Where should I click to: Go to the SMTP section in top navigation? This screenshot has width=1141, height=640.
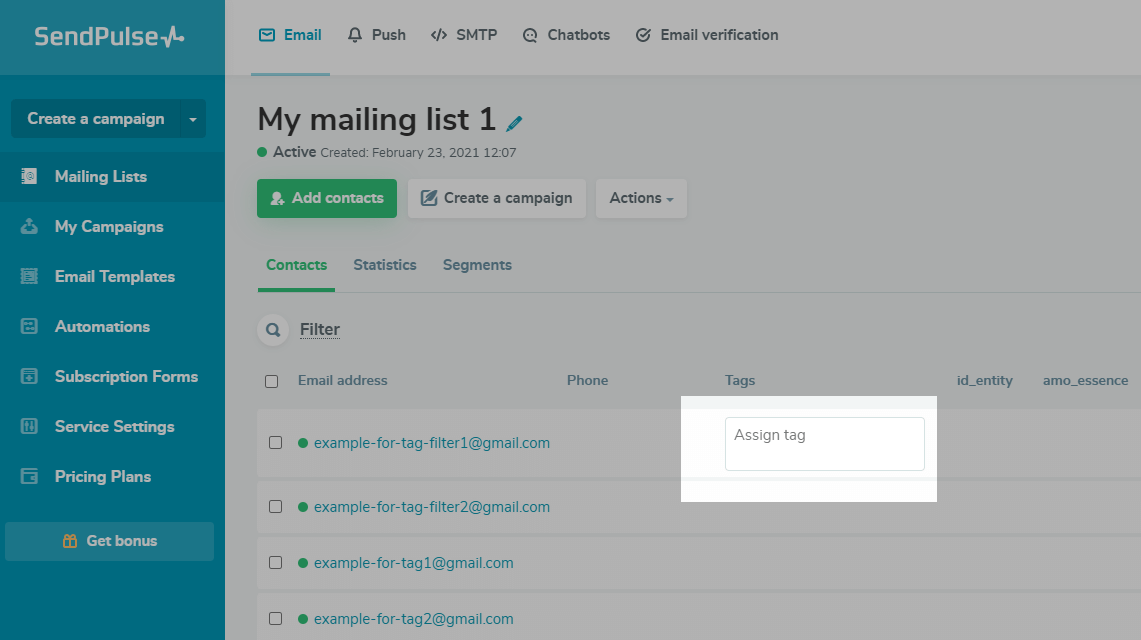pyautogui.click(x=464, y=35)
